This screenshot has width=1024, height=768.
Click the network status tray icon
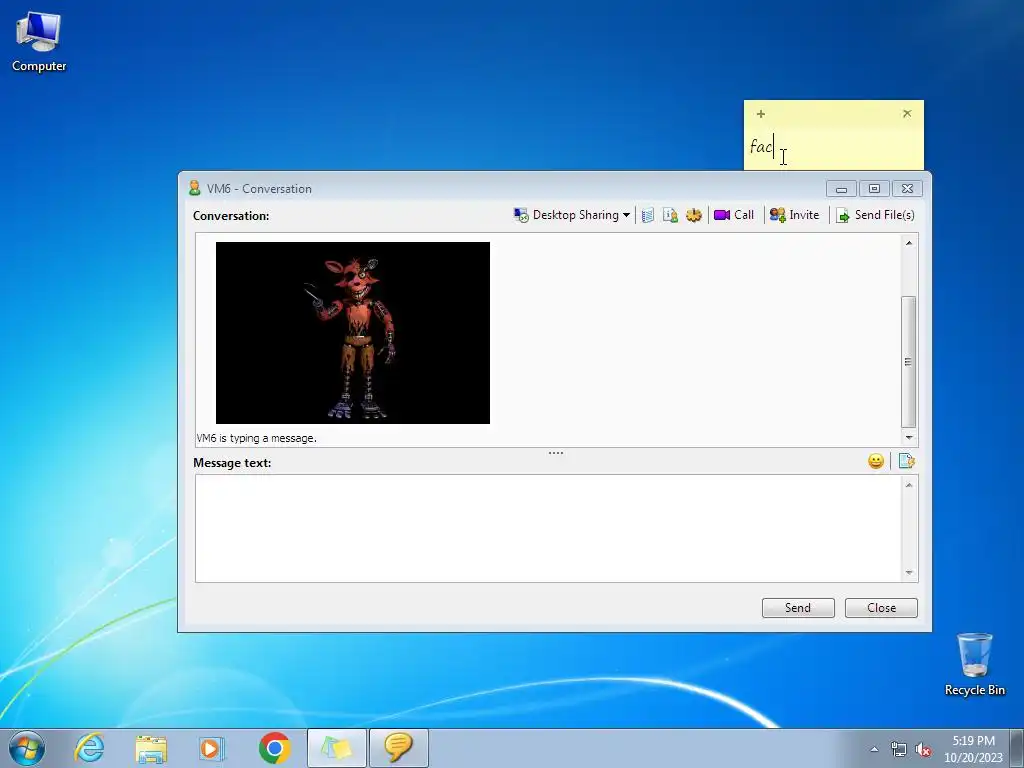point(899,750)
